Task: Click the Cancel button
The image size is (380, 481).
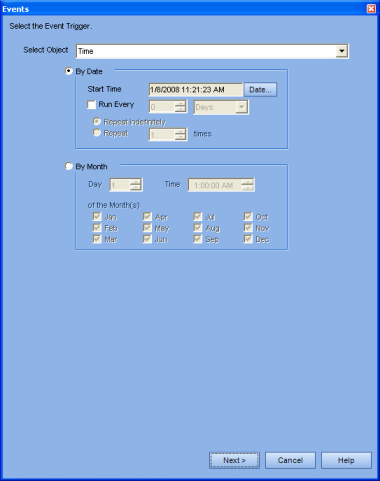Action: tap(290, 460)
